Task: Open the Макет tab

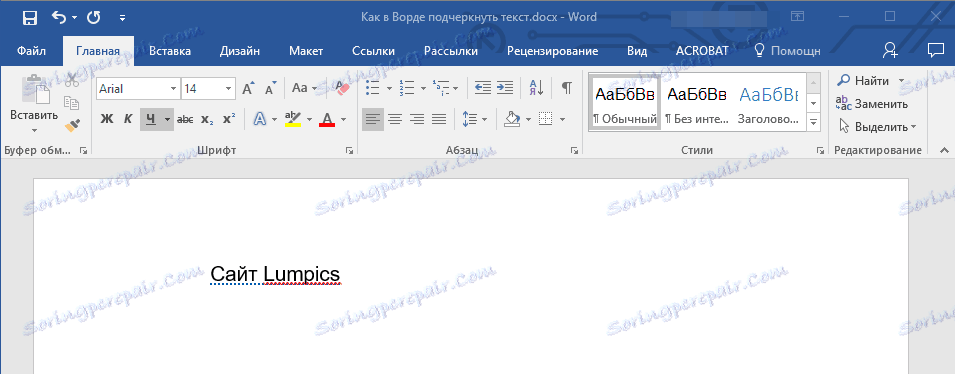Action: pos(306,51)
